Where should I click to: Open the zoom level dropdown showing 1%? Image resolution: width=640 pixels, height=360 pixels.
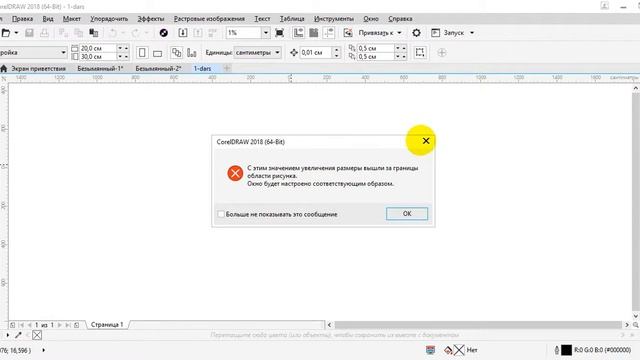[x=266, y=33]
